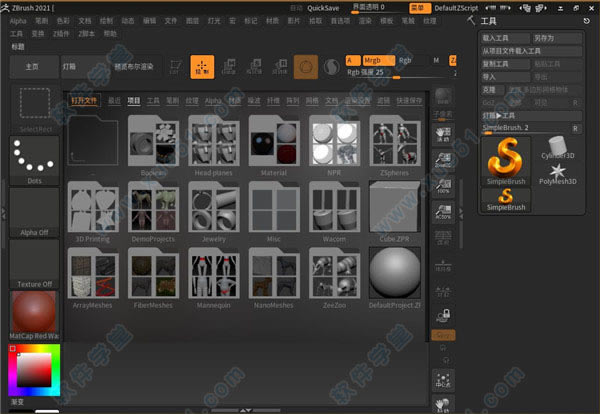Click the Move hand icon at bottom right shelf

443,405
